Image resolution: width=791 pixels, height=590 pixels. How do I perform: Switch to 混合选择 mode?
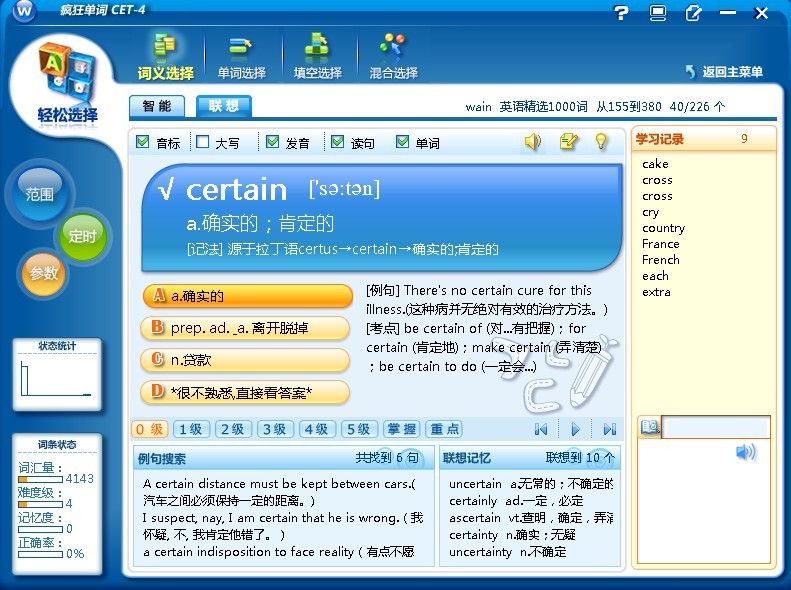393,56
